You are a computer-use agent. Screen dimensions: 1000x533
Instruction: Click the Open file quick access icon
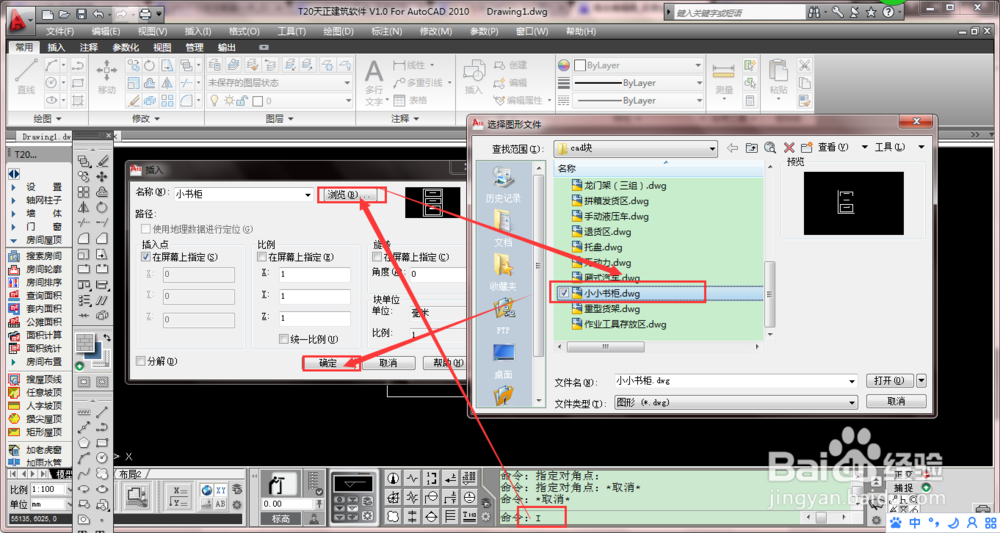coord(64,13)
